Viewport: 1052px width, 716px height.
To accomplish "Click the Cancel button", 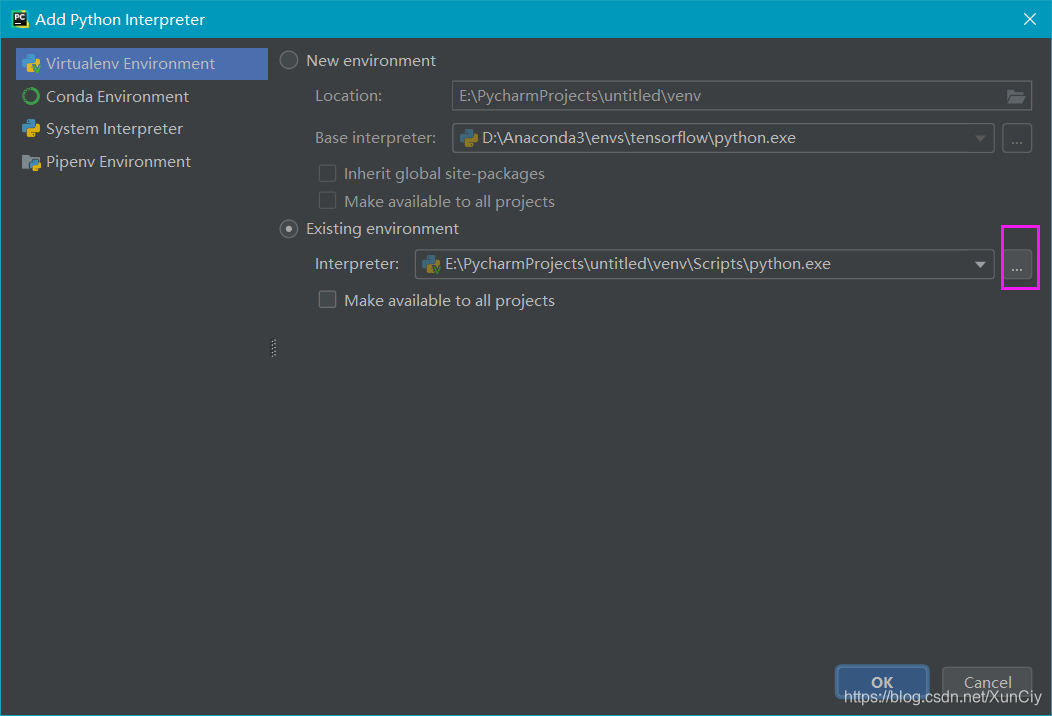I will point(987,682).
